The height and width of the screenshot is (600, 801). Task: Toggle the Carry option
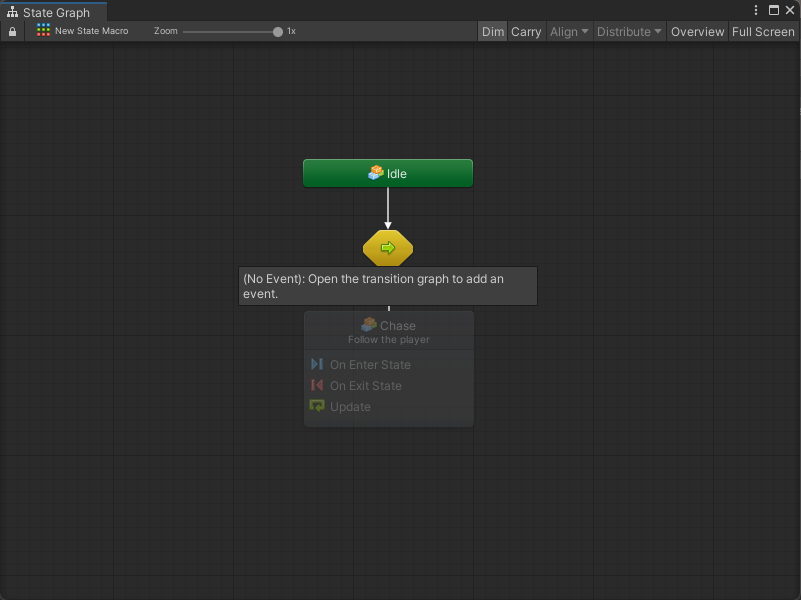(526, 32)
